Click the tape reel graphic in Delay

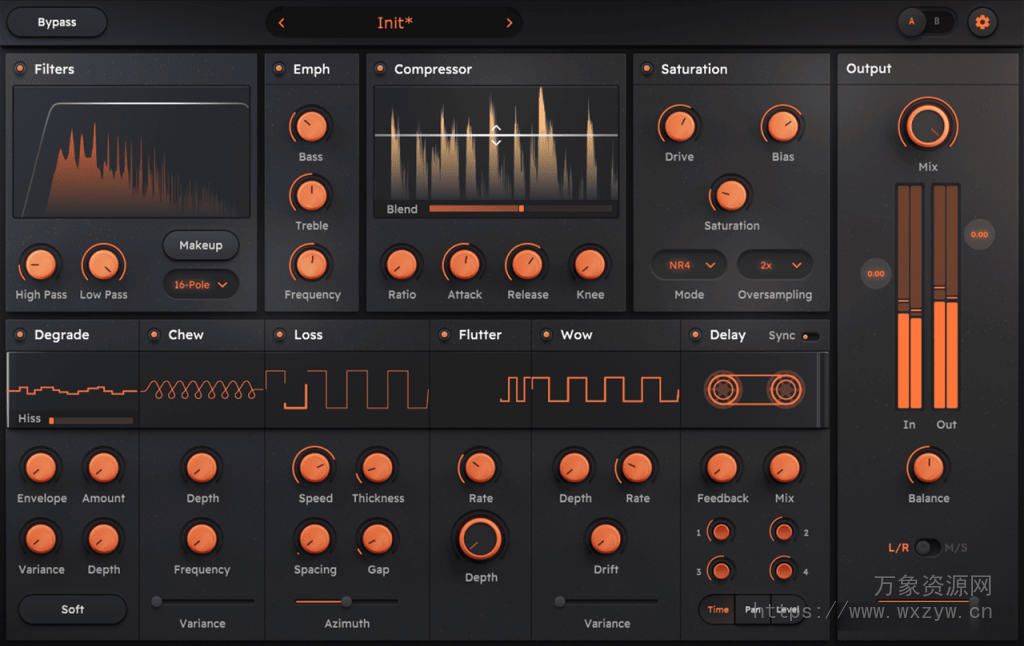tap(755, 390)
